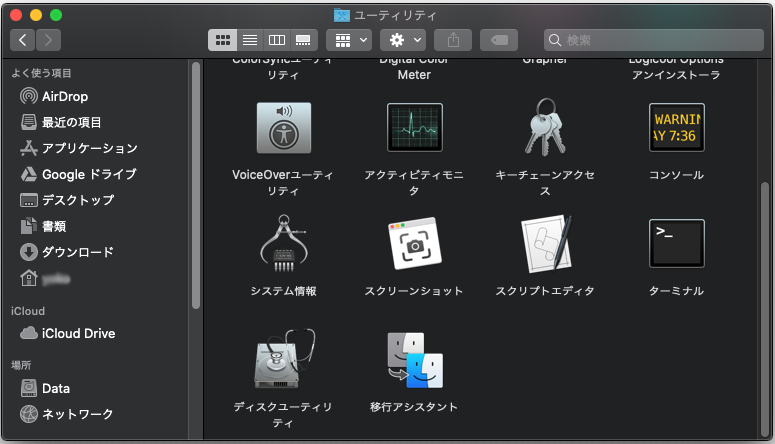Click the アクティビティモニタ label text
Image resolution: width=775 pixels, height=444 pixels.
coord(414,182)
